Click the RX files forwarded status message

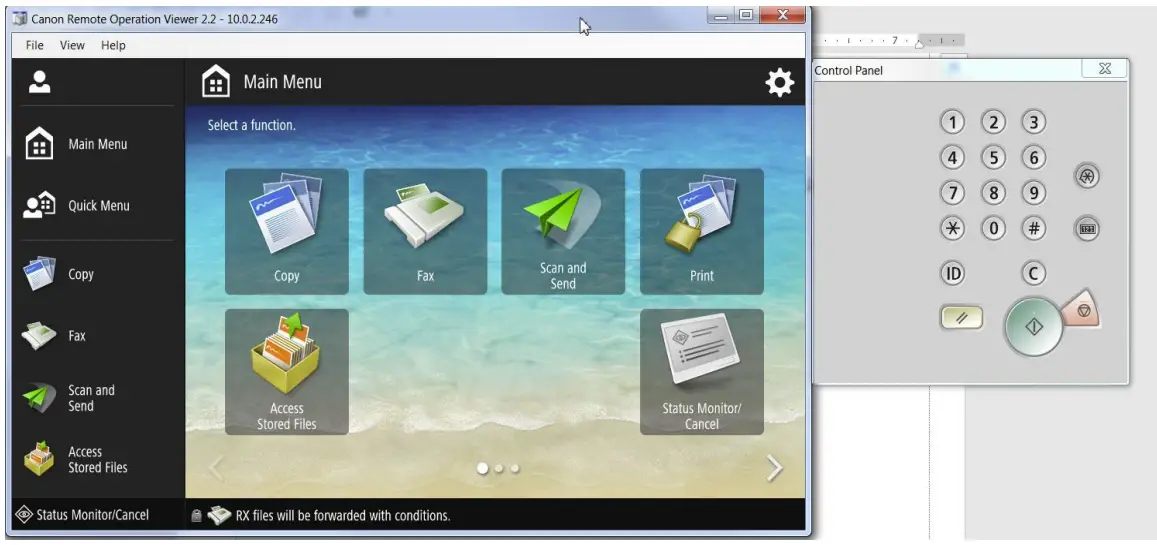pyautogui.click(x=343, y=515)
